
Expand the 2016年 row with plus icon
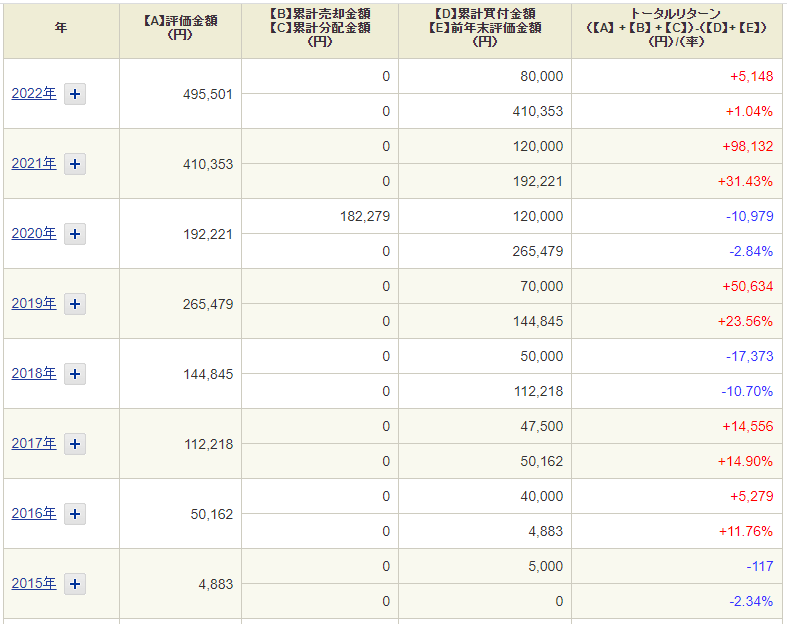75,514
